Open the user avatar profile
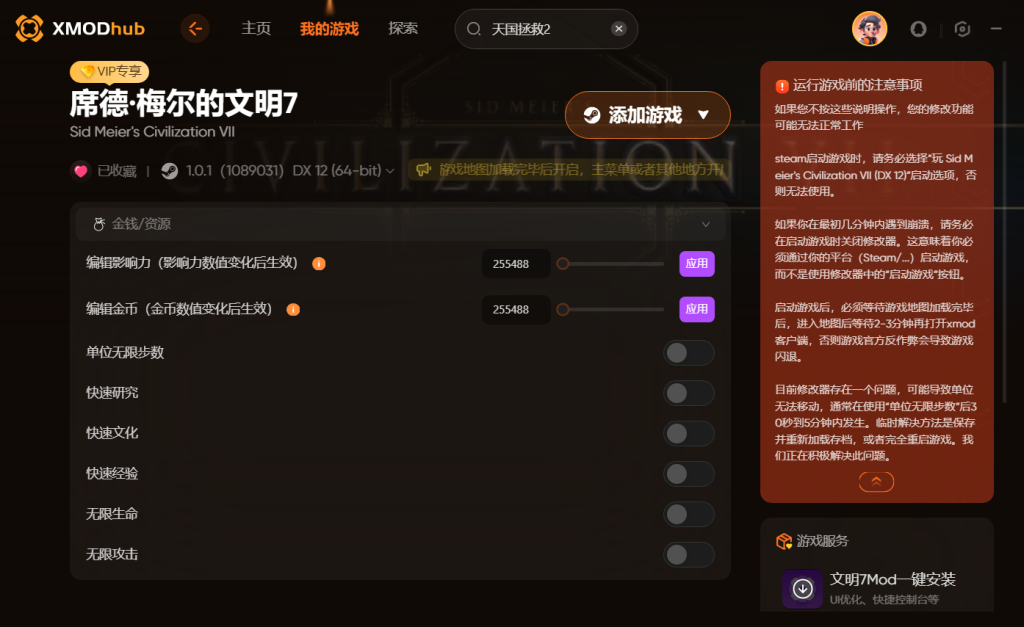The width and height of the screenshot is (1024, 627). click(x=869, y=29)
